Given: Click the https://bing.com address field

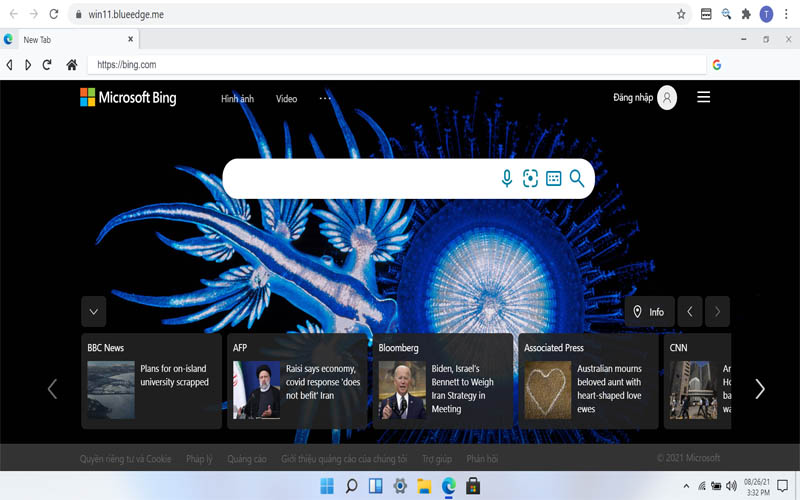Looking at the screenshot, I should click(x=397, y=65).
